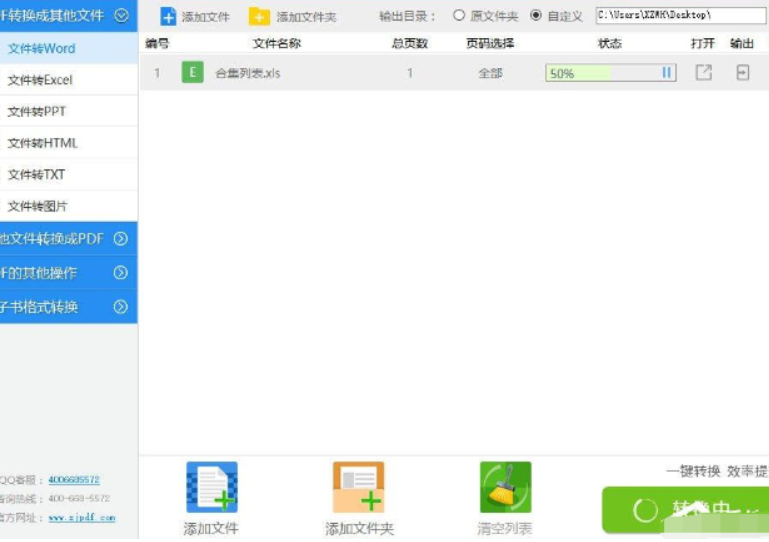This screenshot has height=542, width=769.
Task: Select 文件转Word in the sidebar
Action: click(x=69, y=48)
